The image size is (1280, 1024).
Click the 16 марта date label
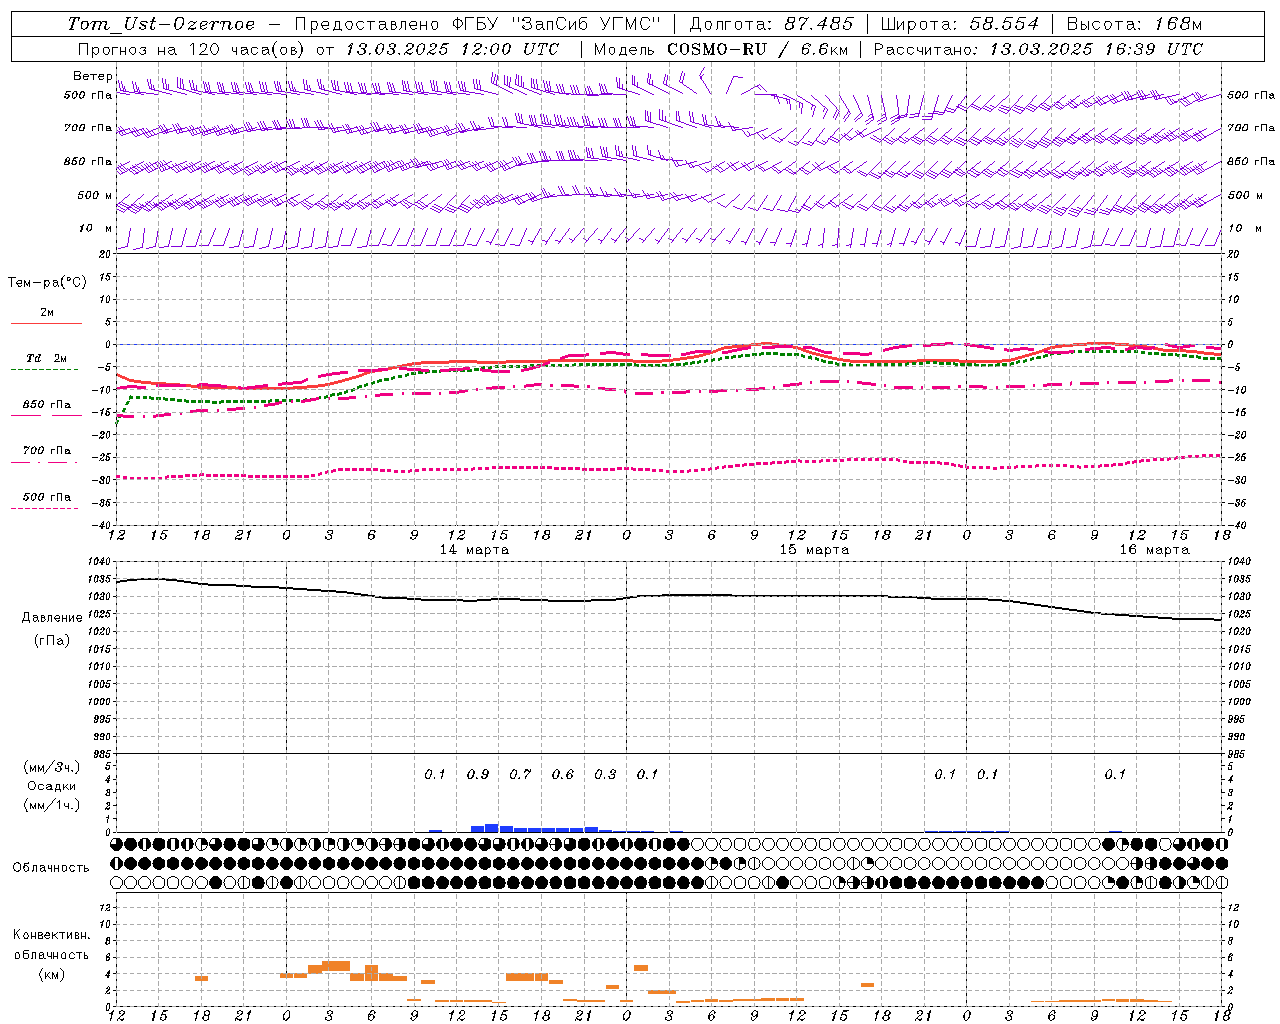click(1154, 549)
